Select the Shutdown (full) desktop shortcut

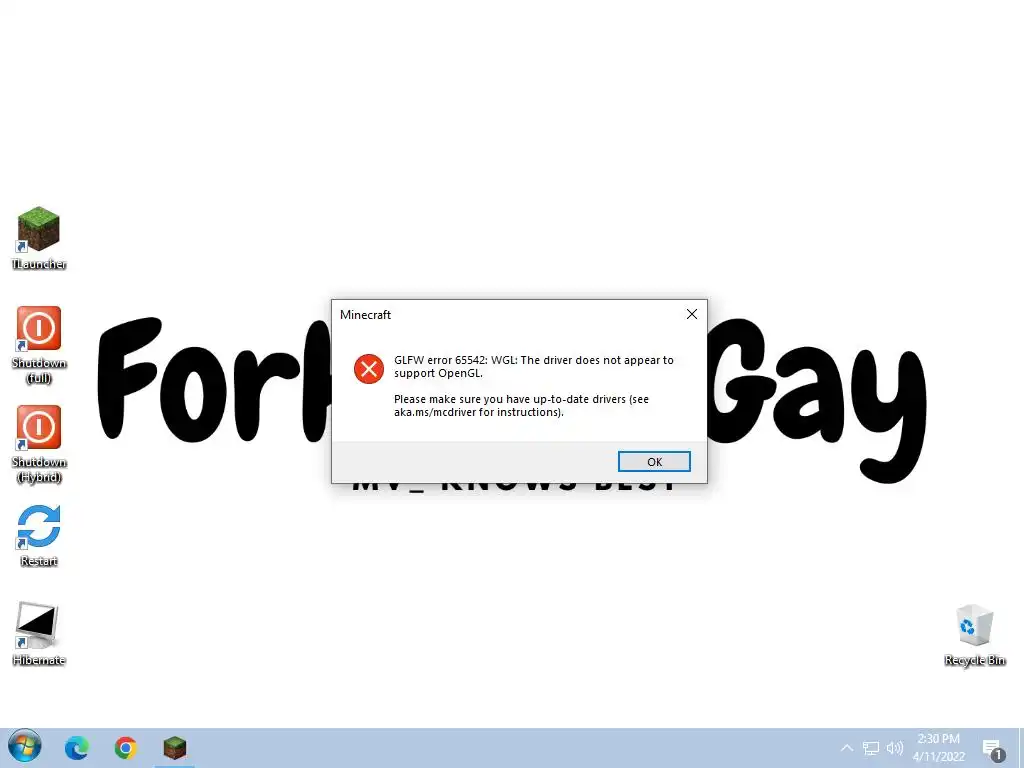(39, 345)
